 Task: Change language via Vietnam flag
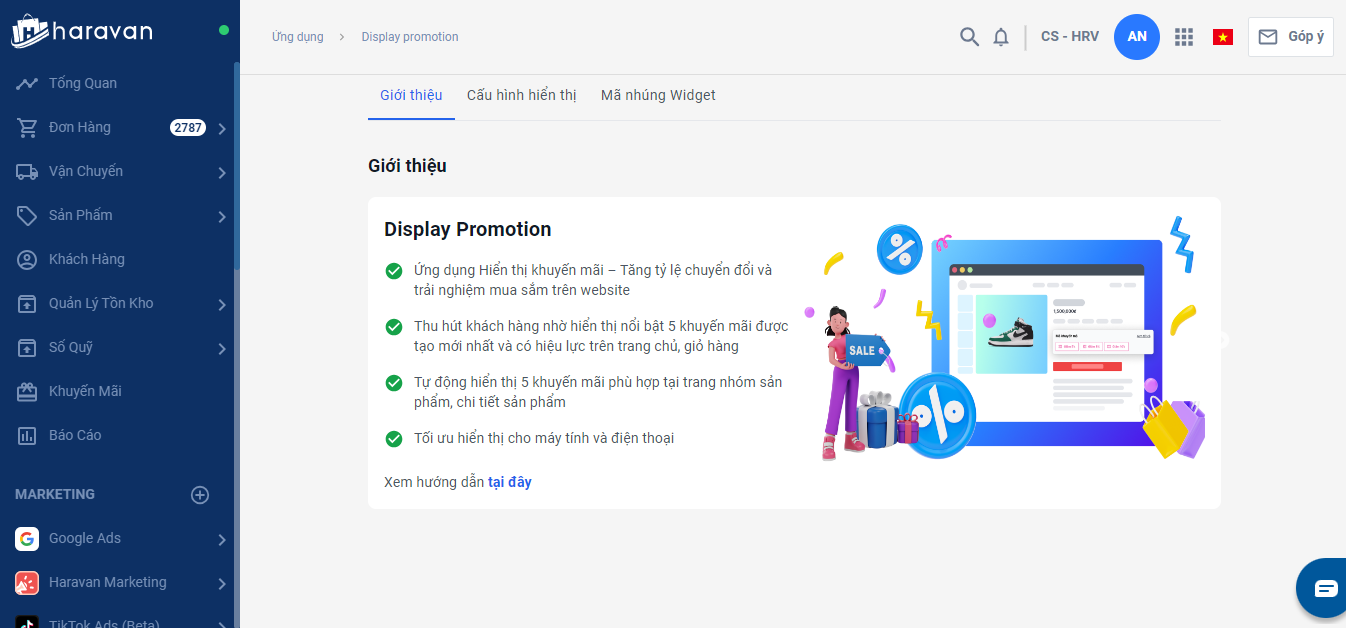(1223, 37)
